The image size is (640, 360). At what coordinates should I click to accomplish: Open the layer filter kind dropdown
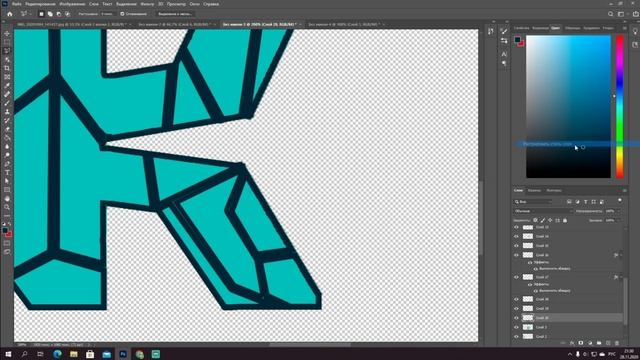(x=533, y=202)
